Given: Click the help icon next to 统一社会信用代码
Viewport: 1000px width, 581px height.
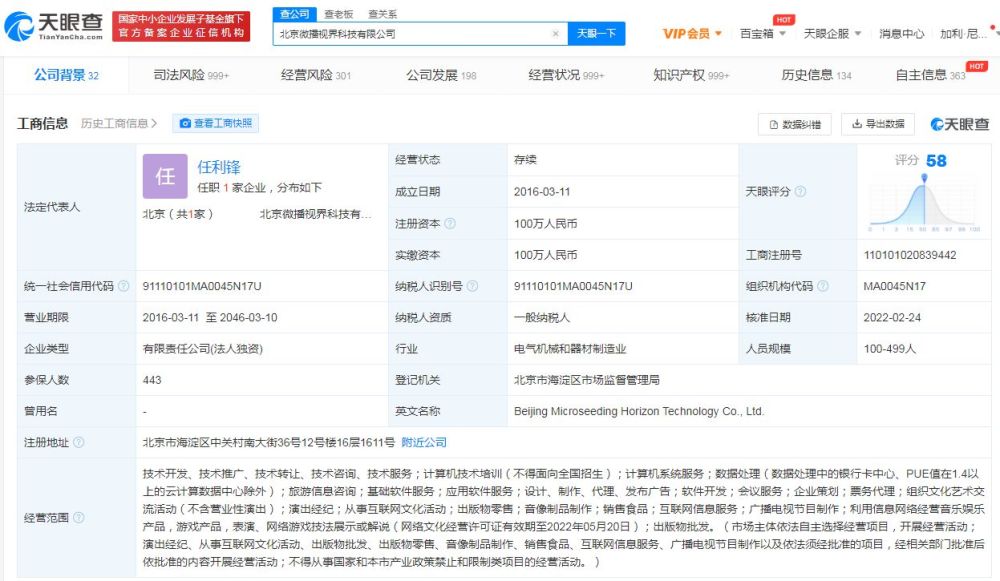Looking at the screenshot, I should 124,286.
